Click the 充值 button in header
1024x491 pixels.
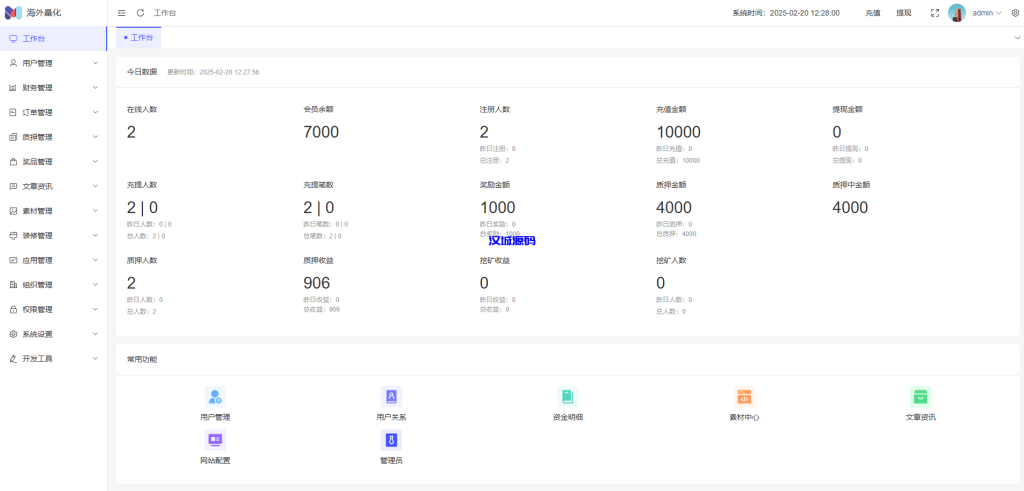click(x=873, y=13)
